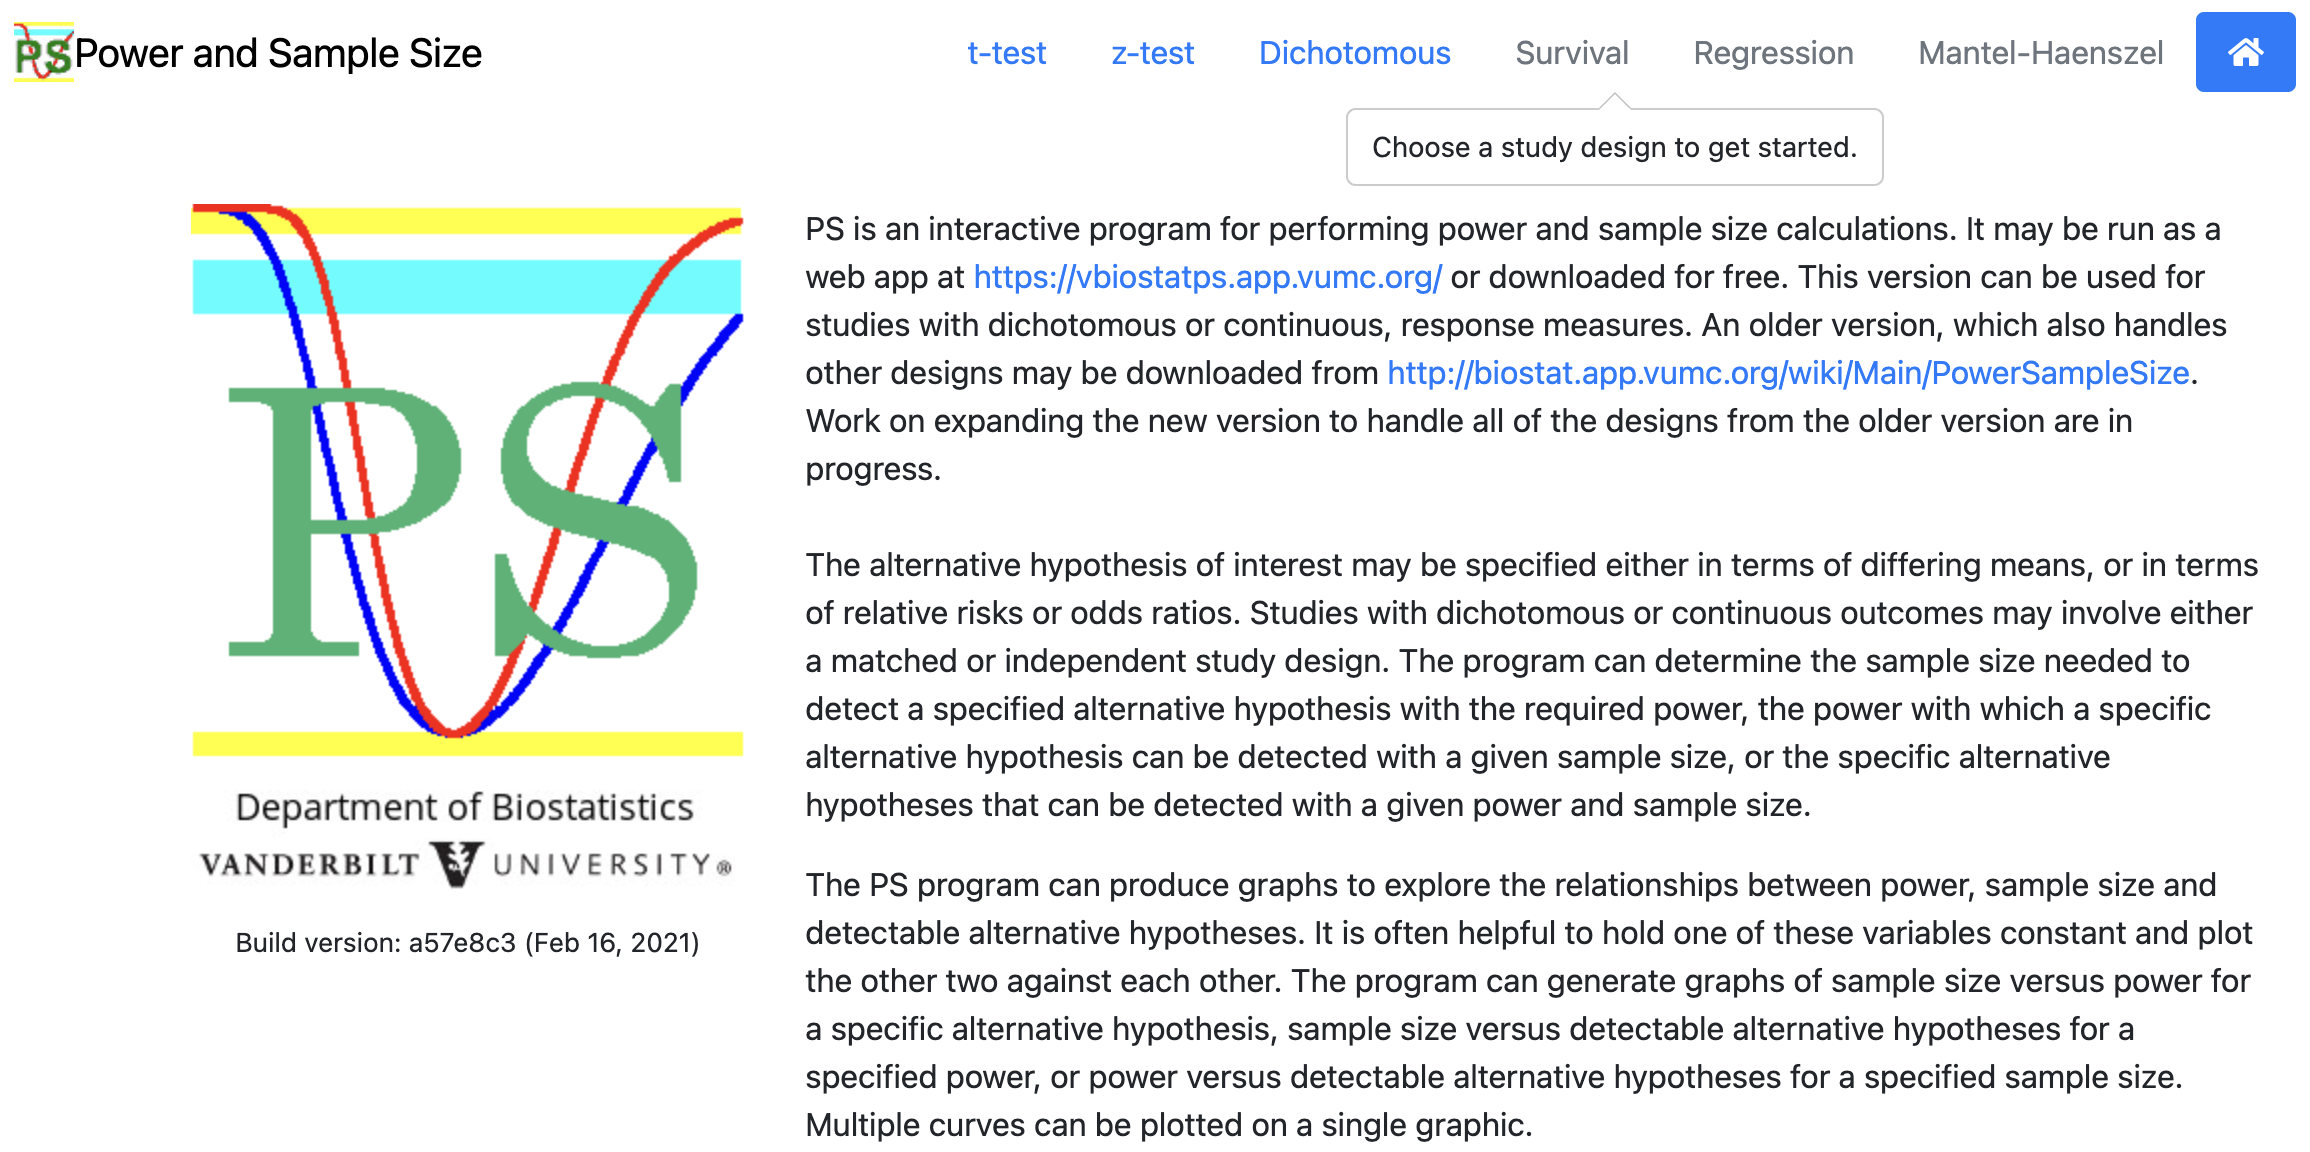Select the Dichotomous study design
This screenshot has height=1152, width=2310.
[x=1354, y=53]
